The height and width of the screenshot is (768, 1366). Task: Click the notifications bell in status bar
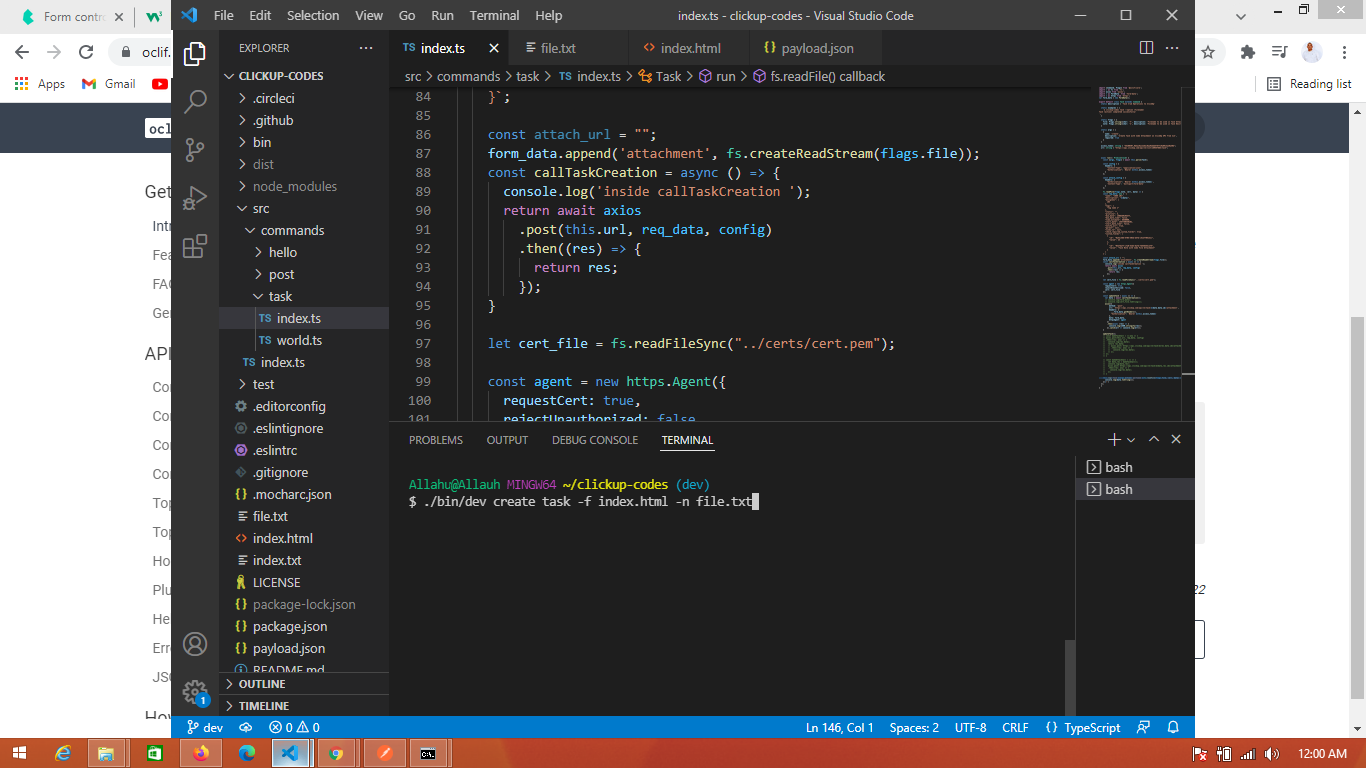[1173, 728]
